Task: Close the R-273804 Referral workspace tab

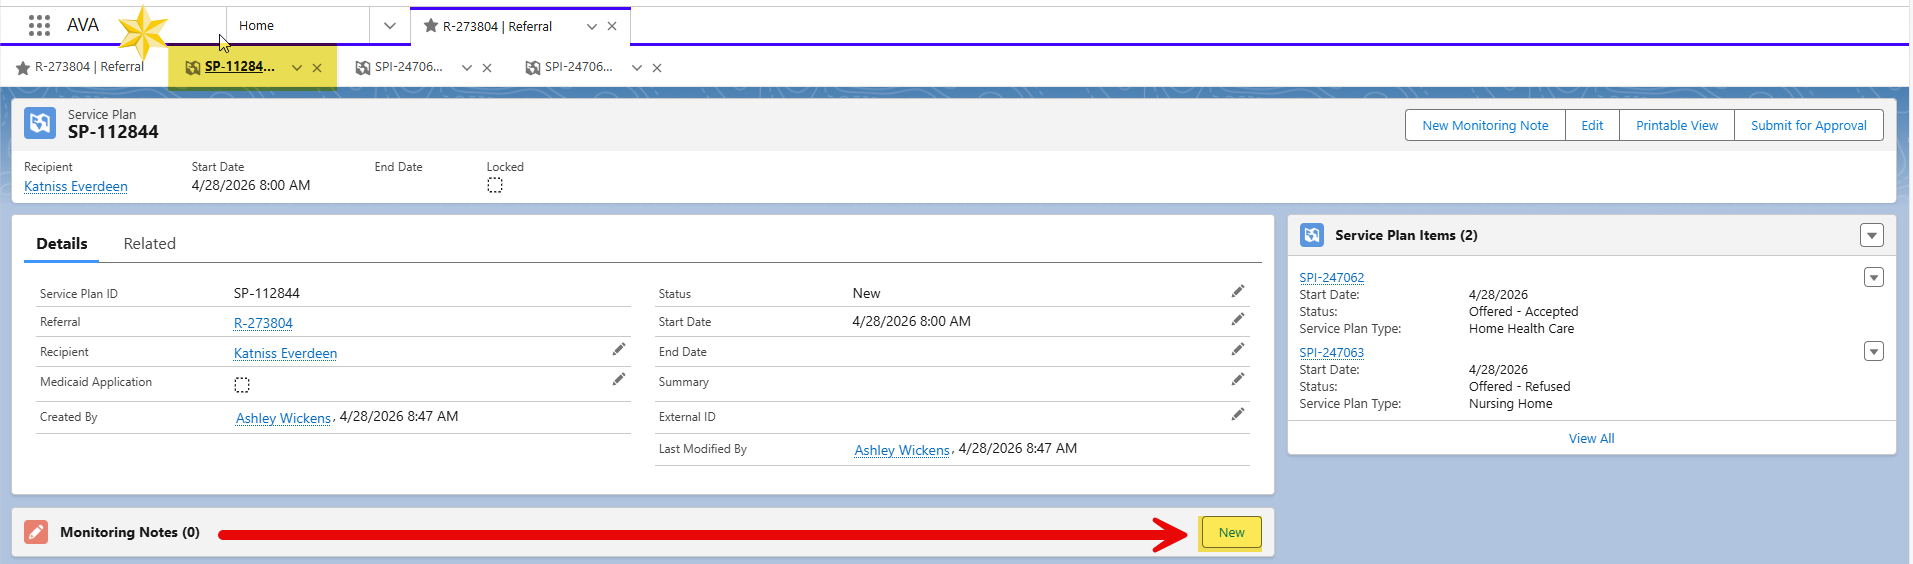Action: [612, 26]
